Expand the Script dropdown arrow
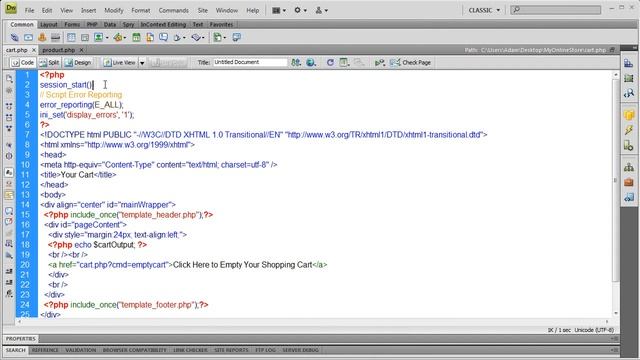640x360 pixels. 203,38
